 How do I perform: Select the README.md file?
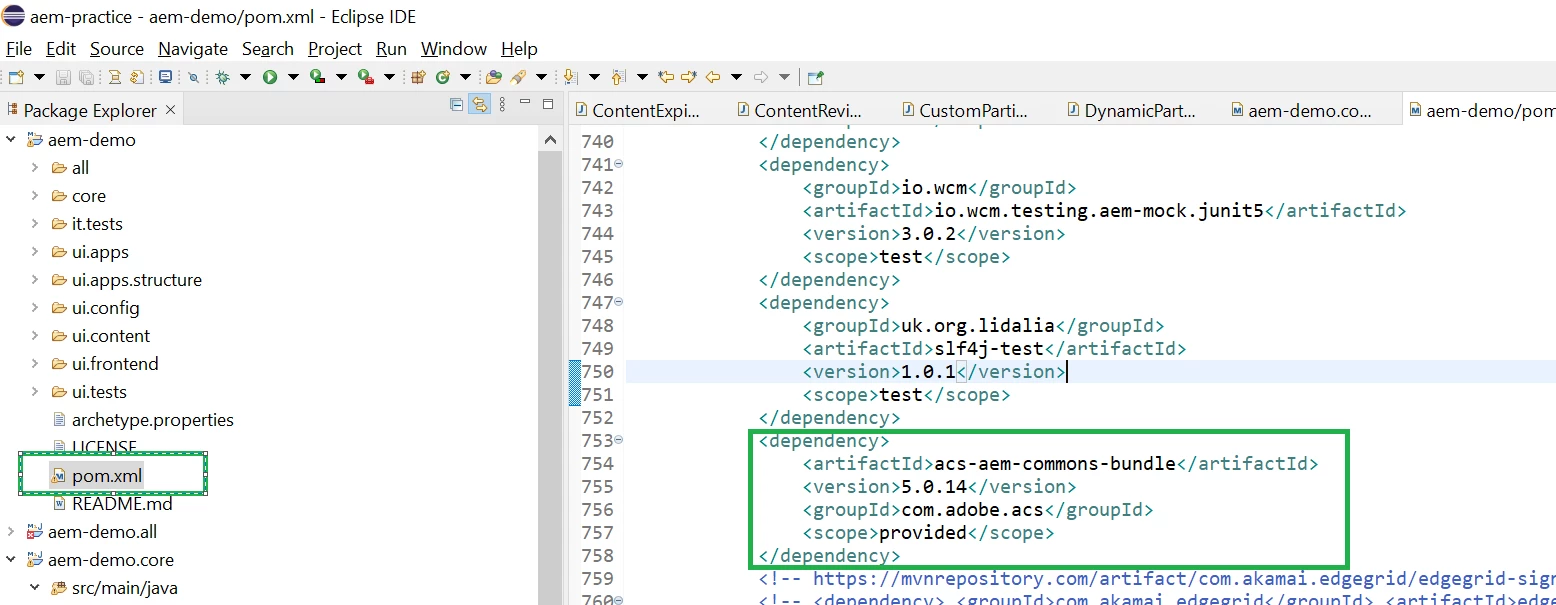click(x=122, y=504)
